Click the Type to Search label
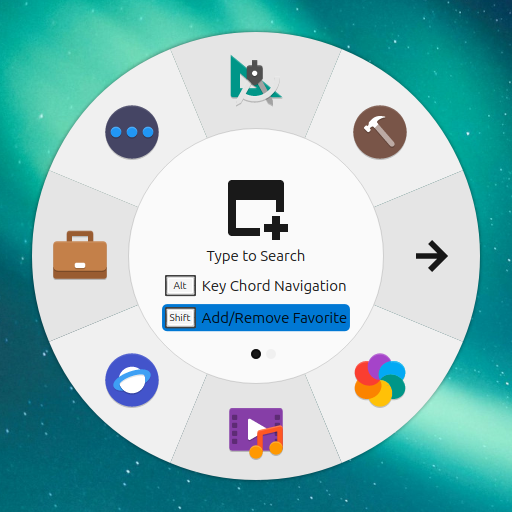The width and height of the screenshot is (512, 512). [256, 256]
